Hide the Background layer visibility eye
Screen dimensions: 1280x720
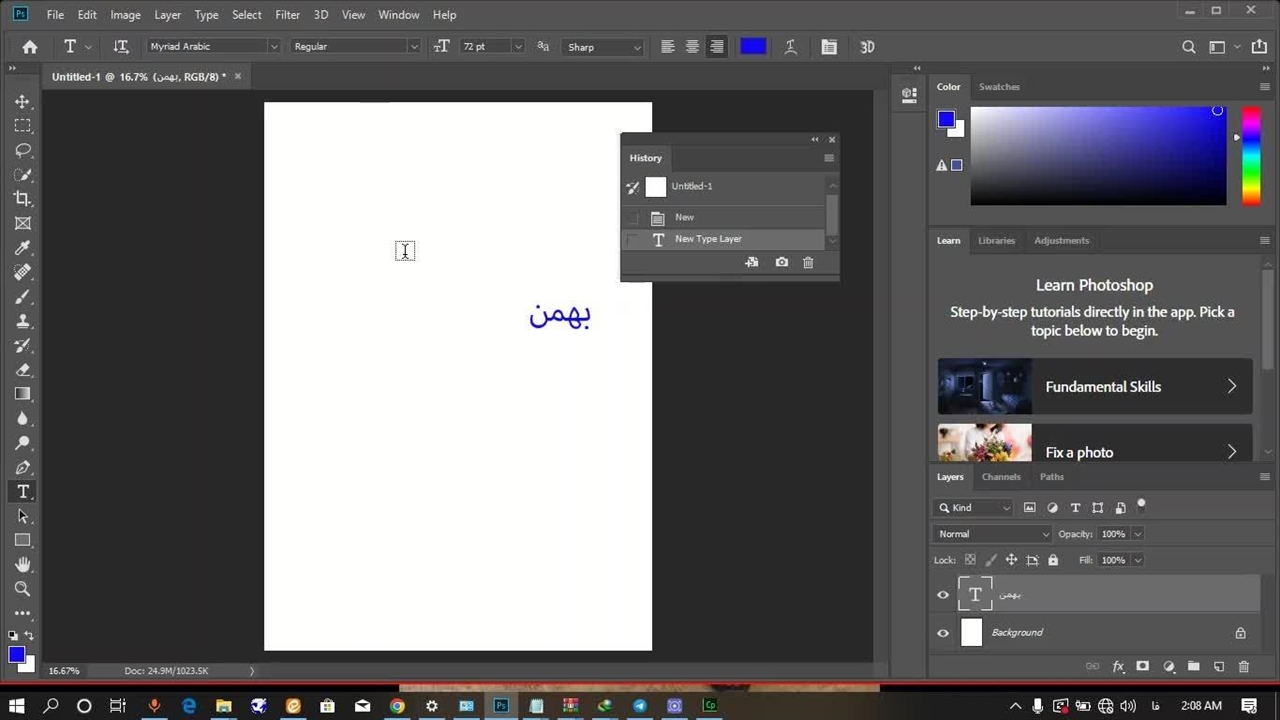point(943,633)
